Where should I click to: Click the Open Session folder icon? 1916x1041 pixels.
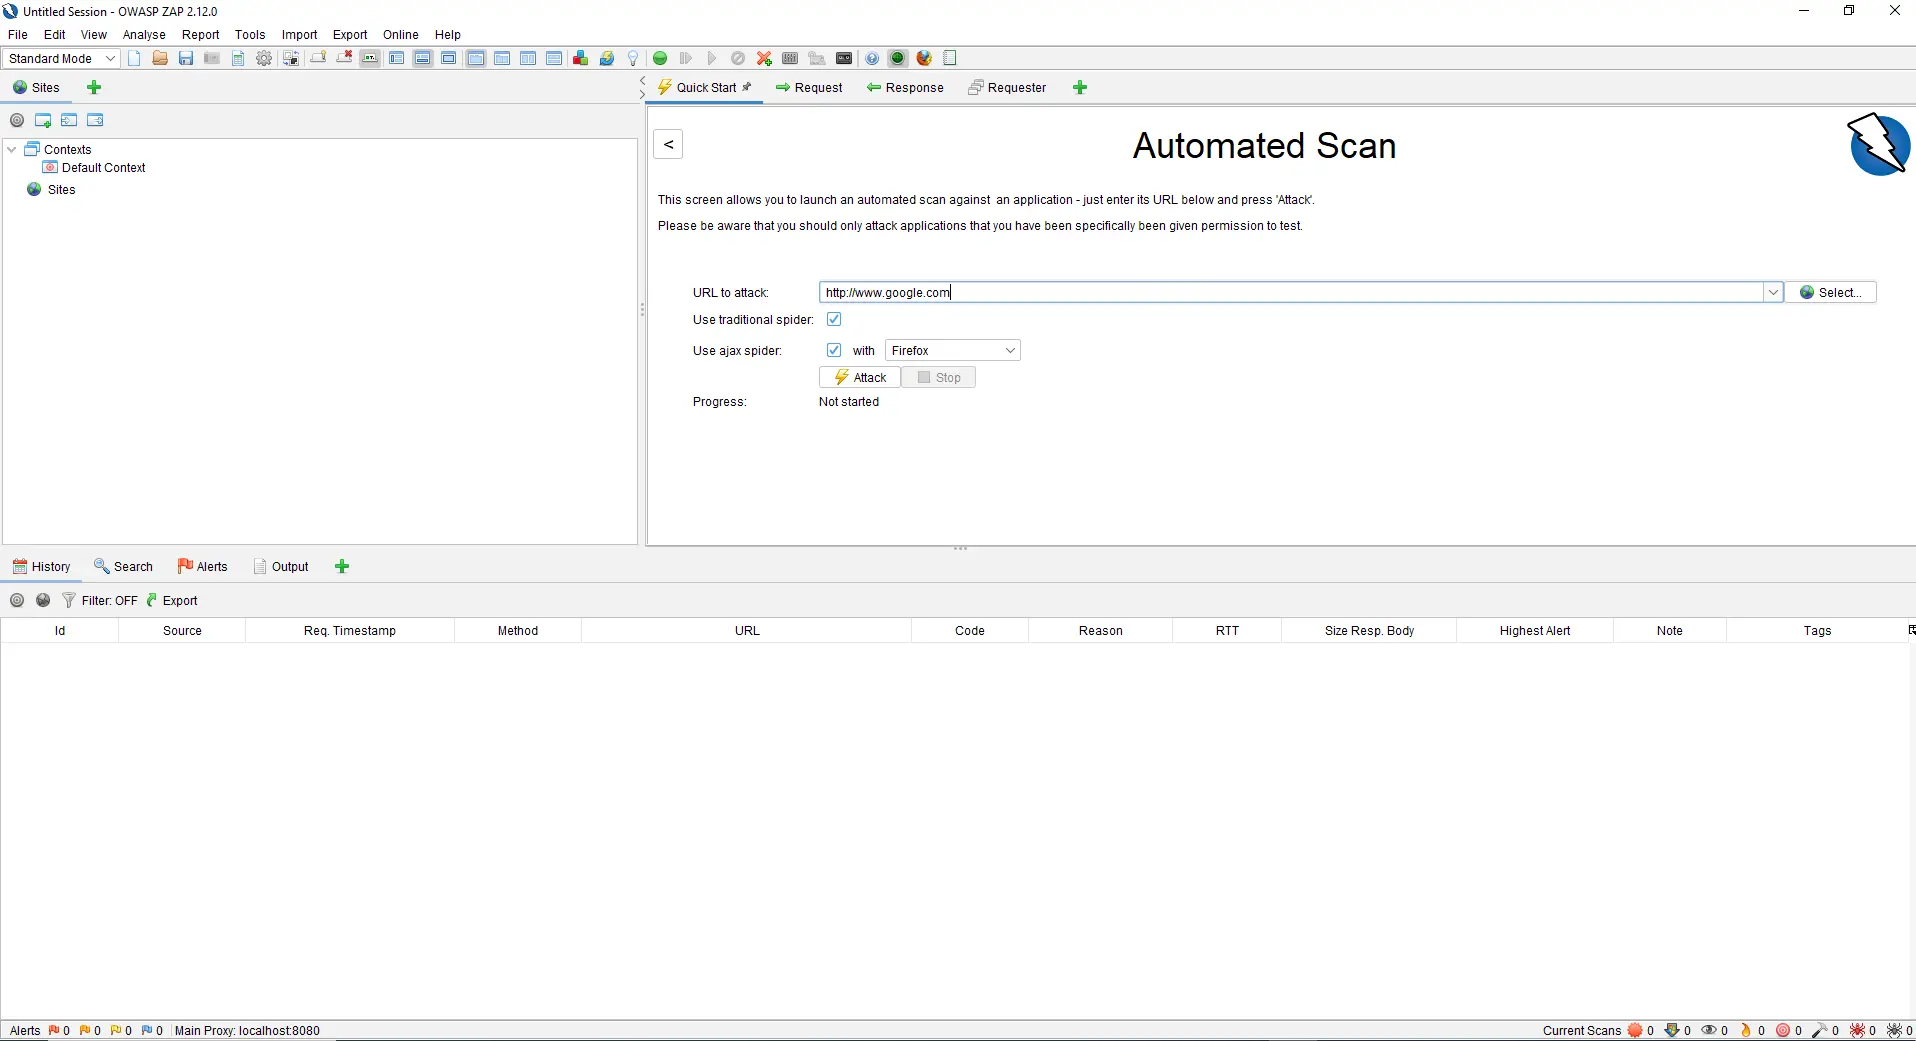click(160, 58)
